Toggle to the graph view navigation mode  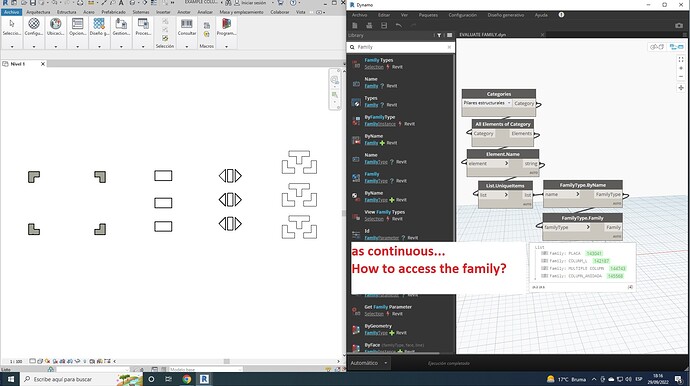pyautogui.click(x=676, y=47)
